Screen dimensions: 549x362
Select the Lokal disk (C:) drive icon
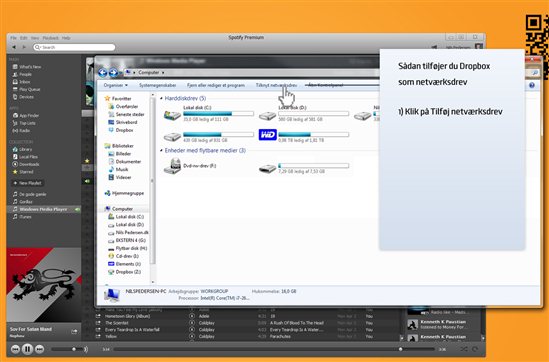click(172, 115)
